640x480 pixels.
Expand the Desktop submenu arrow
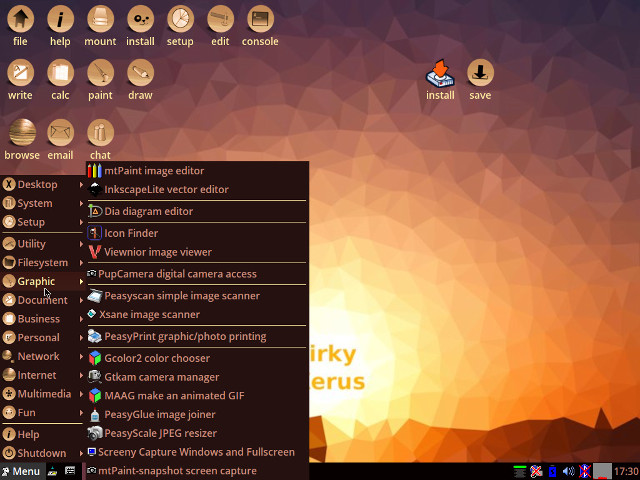click(x=81, y=184)
